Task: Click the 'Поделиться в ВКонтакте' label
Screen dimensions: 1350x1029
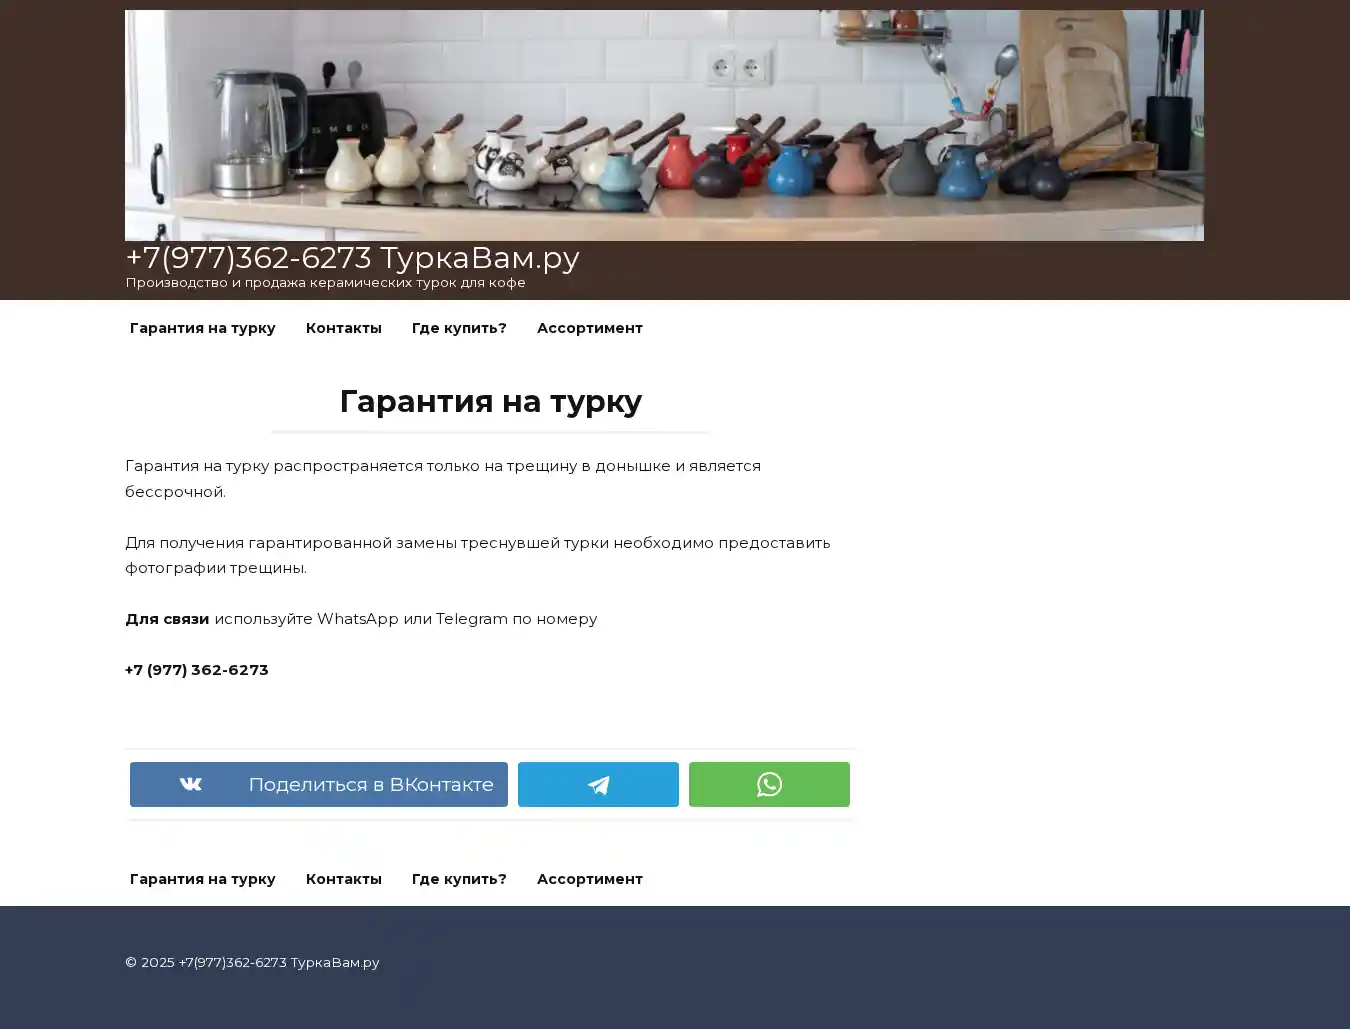Action: (x=370, y=784)
